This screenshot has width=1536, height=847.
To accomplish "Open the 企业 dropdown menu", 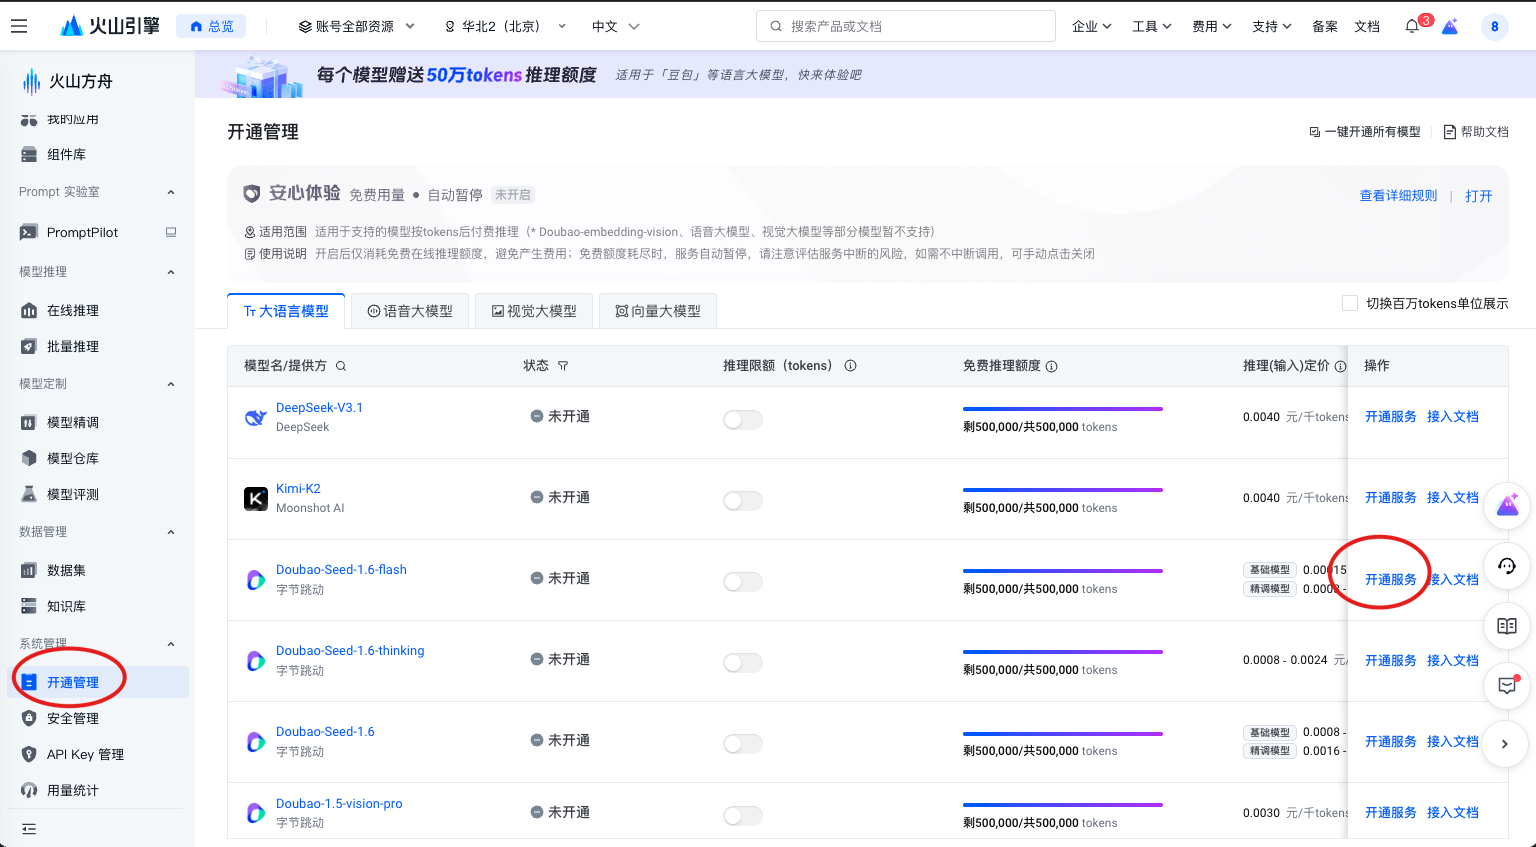I will [x=1092, y=26].
